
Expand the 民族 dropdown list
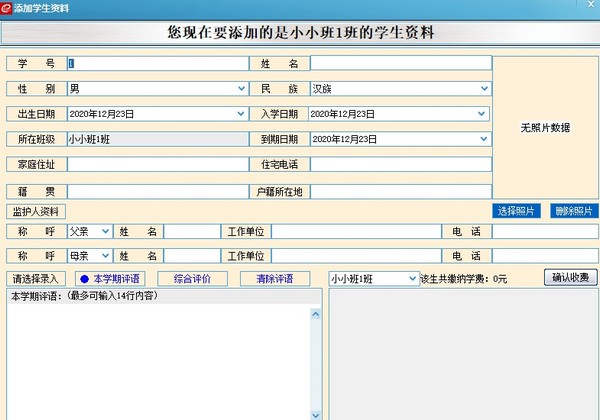click(485, 89)
